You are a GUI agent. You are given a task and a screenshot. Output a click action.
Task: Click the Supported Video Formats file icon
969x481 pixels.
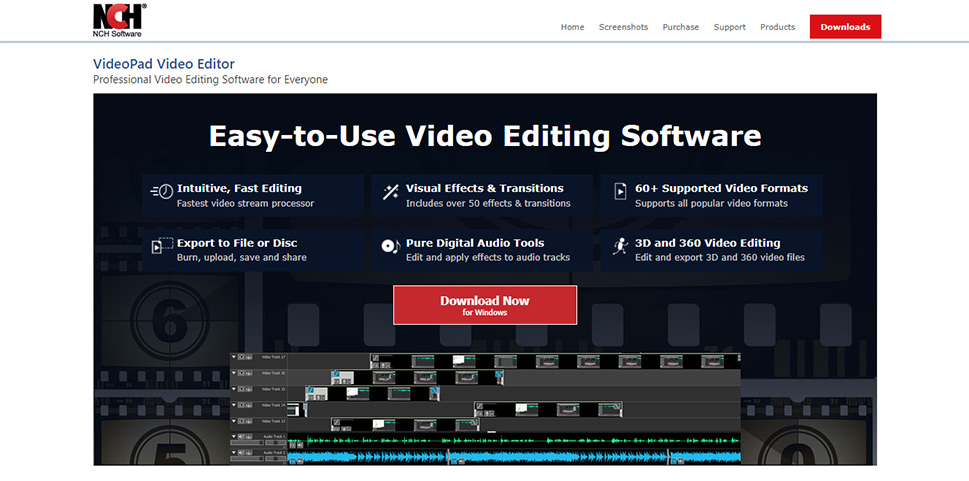click(620, 192)
